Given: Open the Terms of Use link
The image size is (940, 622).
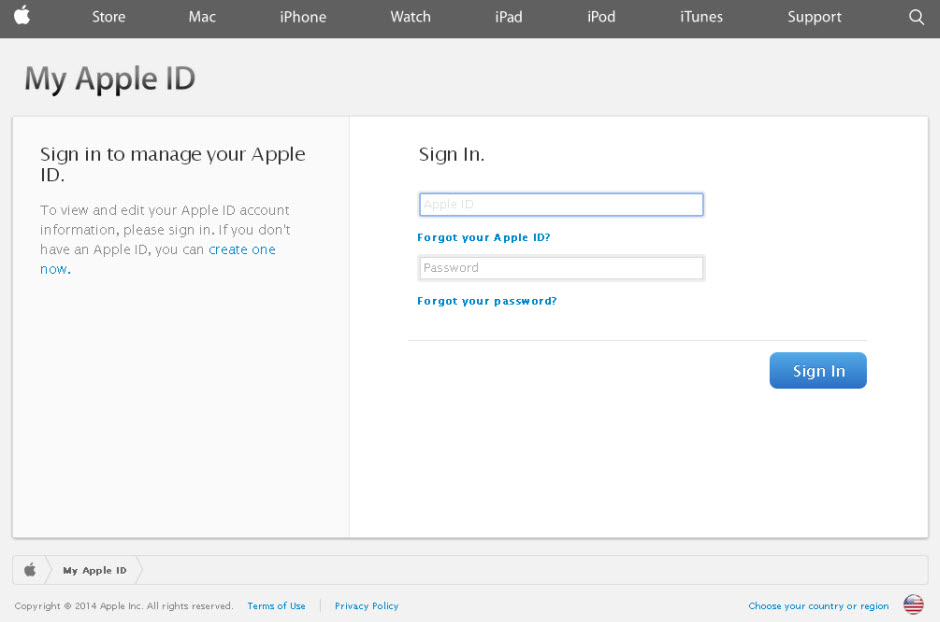Looking at the screenshot, I should pyautogui.click(x=276, y=606).
